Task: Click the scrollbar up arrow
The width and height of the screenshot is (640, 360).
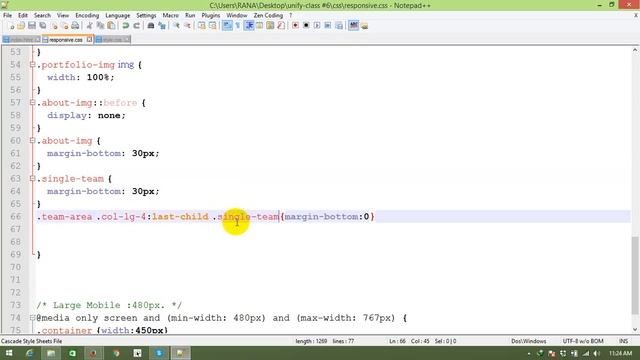Action: (x=635, y=50)
